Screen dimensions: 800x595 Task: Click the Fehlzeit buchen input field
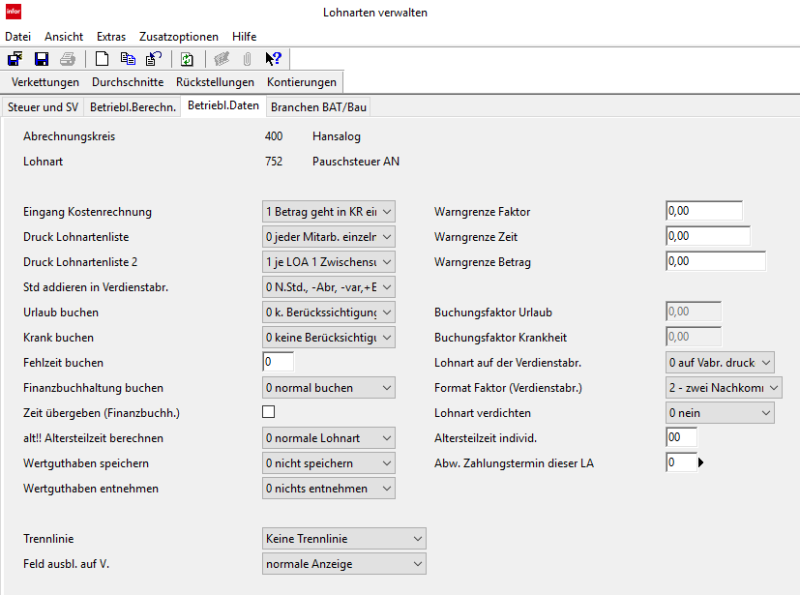[x=278, y=362]
